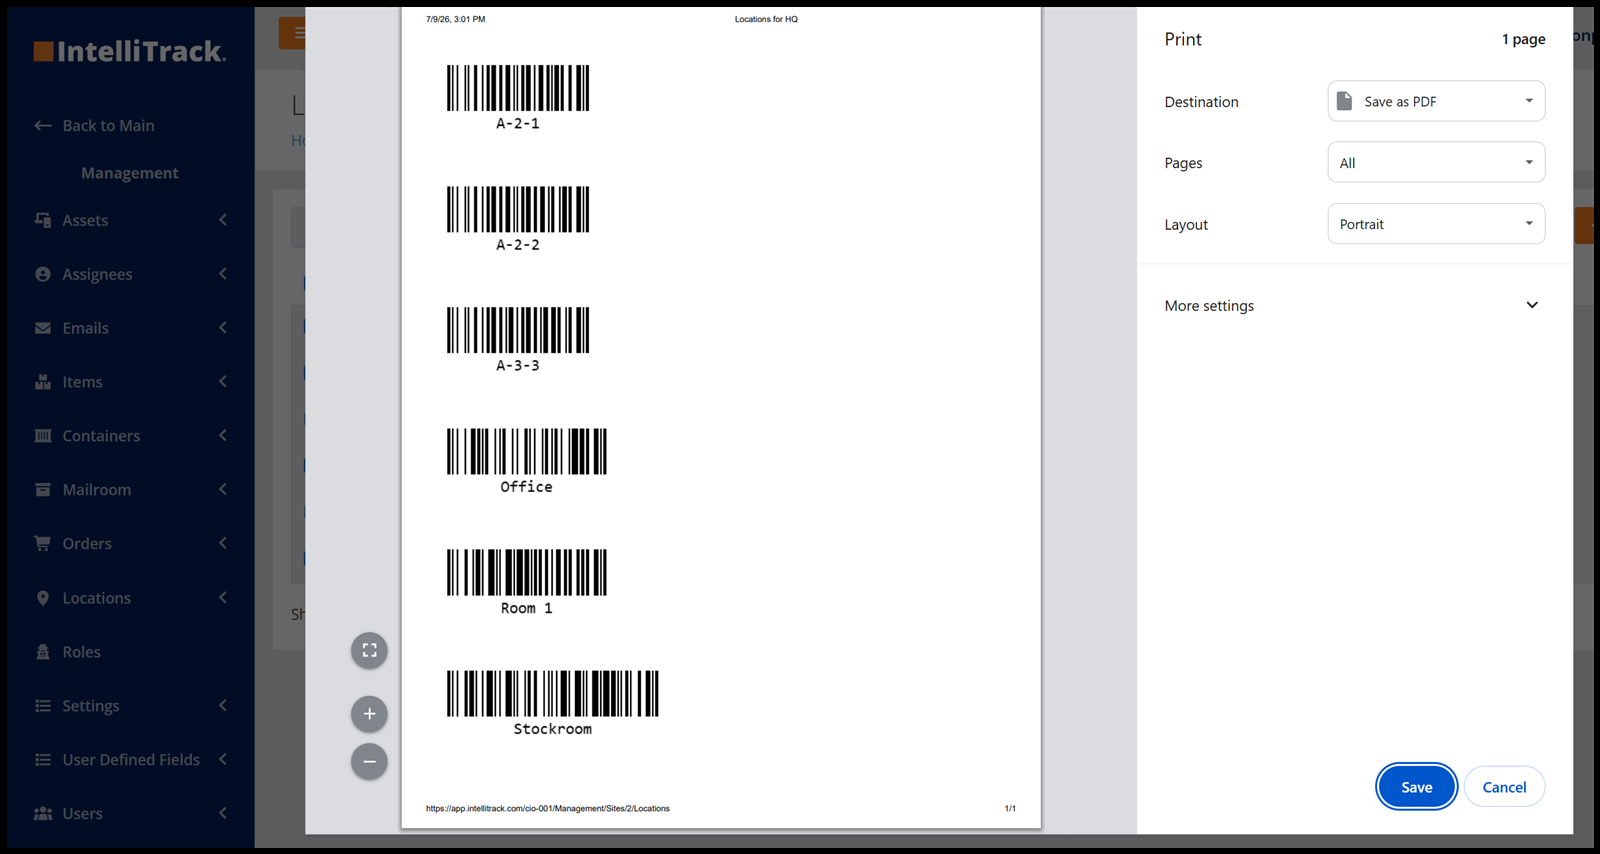
Task: Click the fit-to-page preview button
Action: (369, 650)
